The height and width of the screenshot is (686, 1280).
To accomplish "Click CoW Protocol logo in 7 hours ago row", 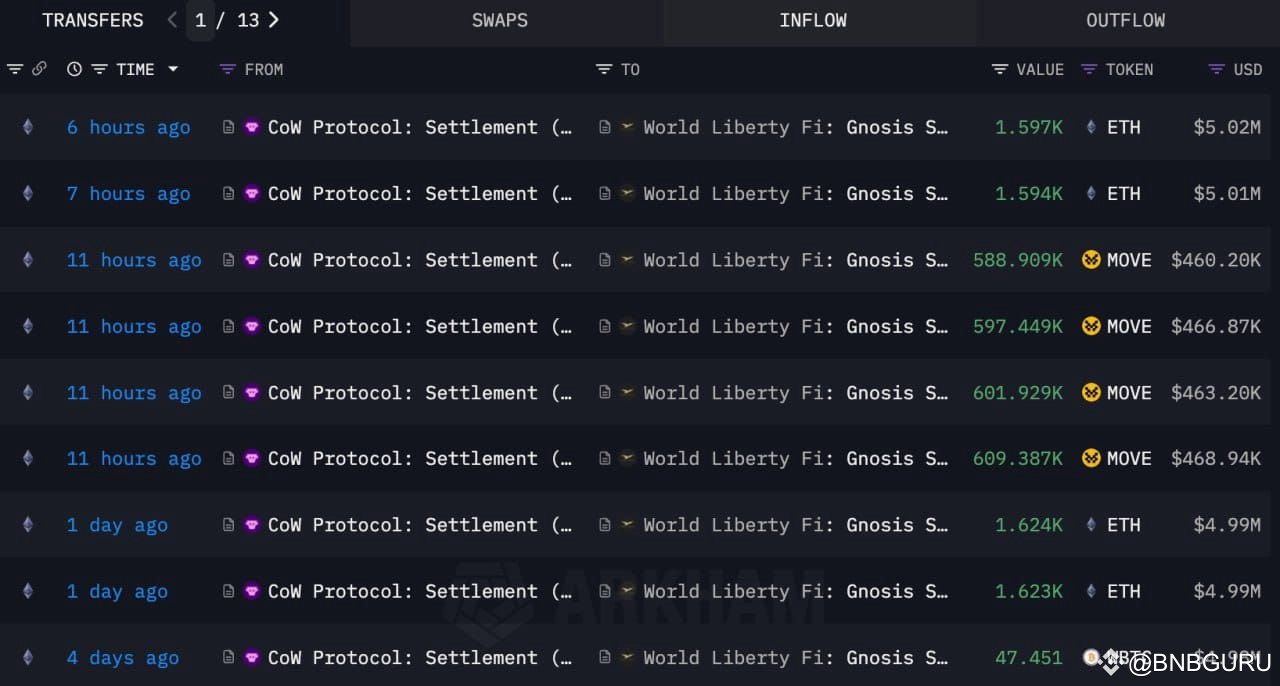I will [251, 193].
